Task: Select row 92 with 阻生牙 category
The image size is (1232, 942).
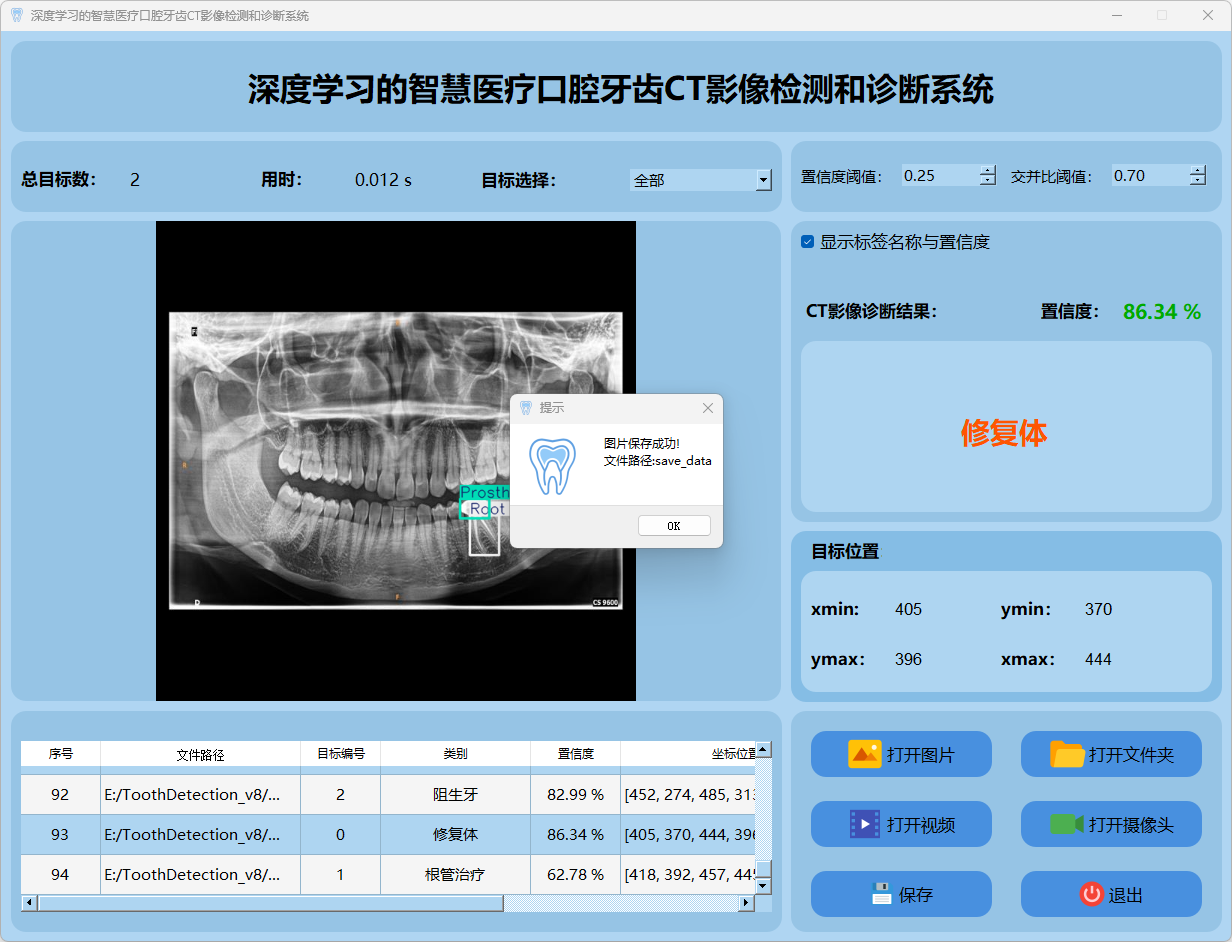Action: (455, 794)
